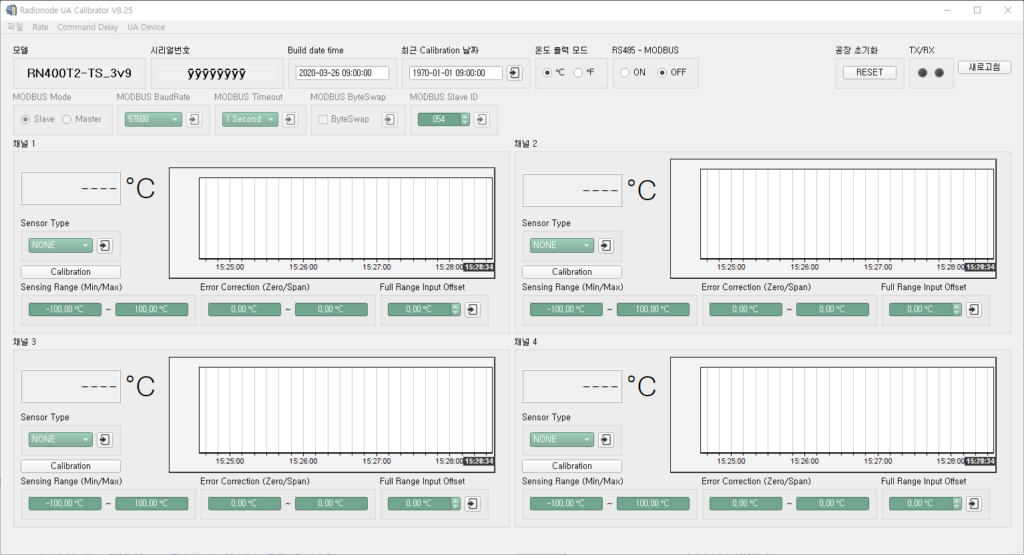The width and height of the screenshot is (1024, 555).
Task: Click Channel 3 Calibration button
Action: 71,466
